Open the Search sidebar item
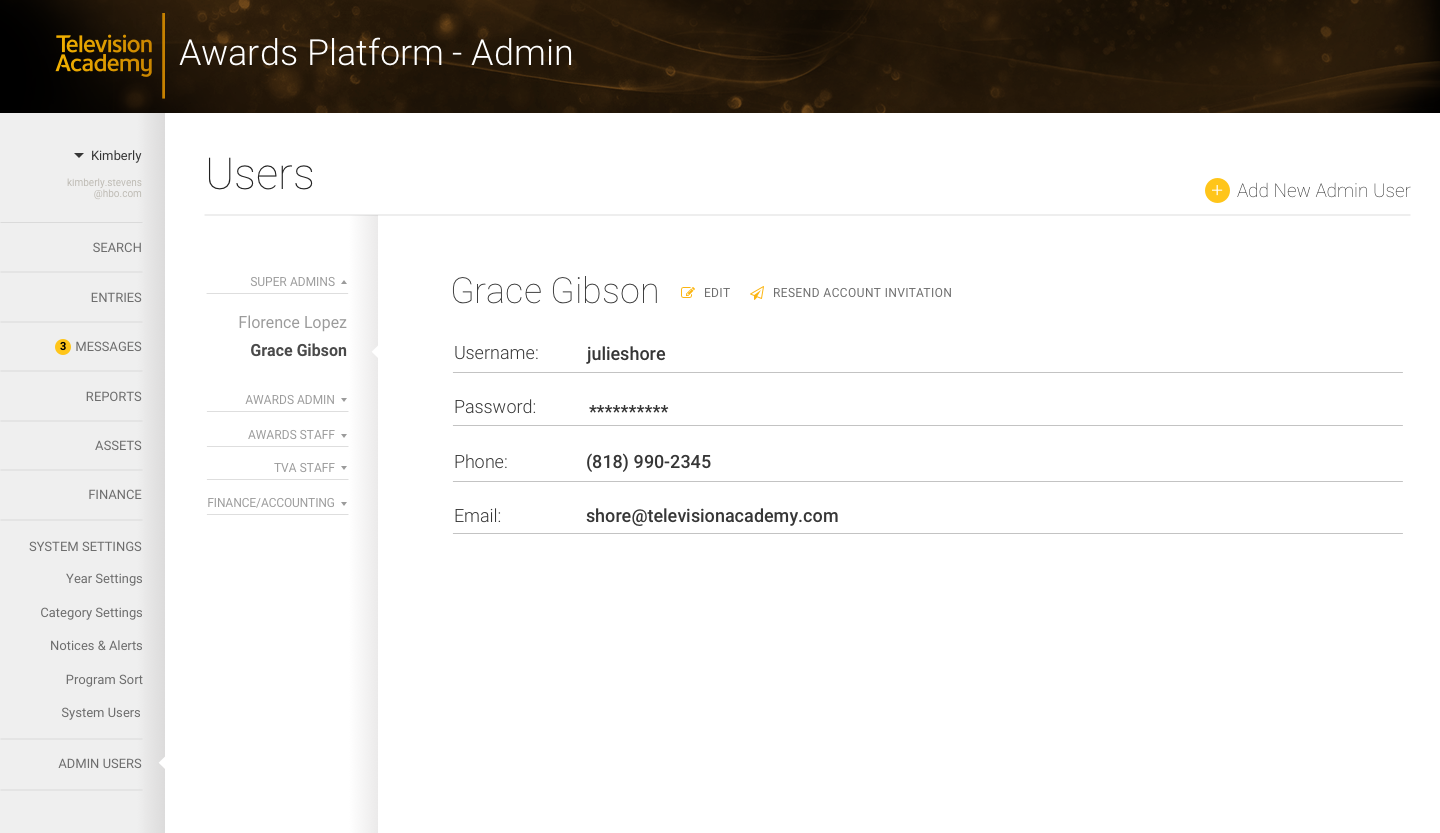The height and width of the screenshot is (833, 1440). pos(117,248)
